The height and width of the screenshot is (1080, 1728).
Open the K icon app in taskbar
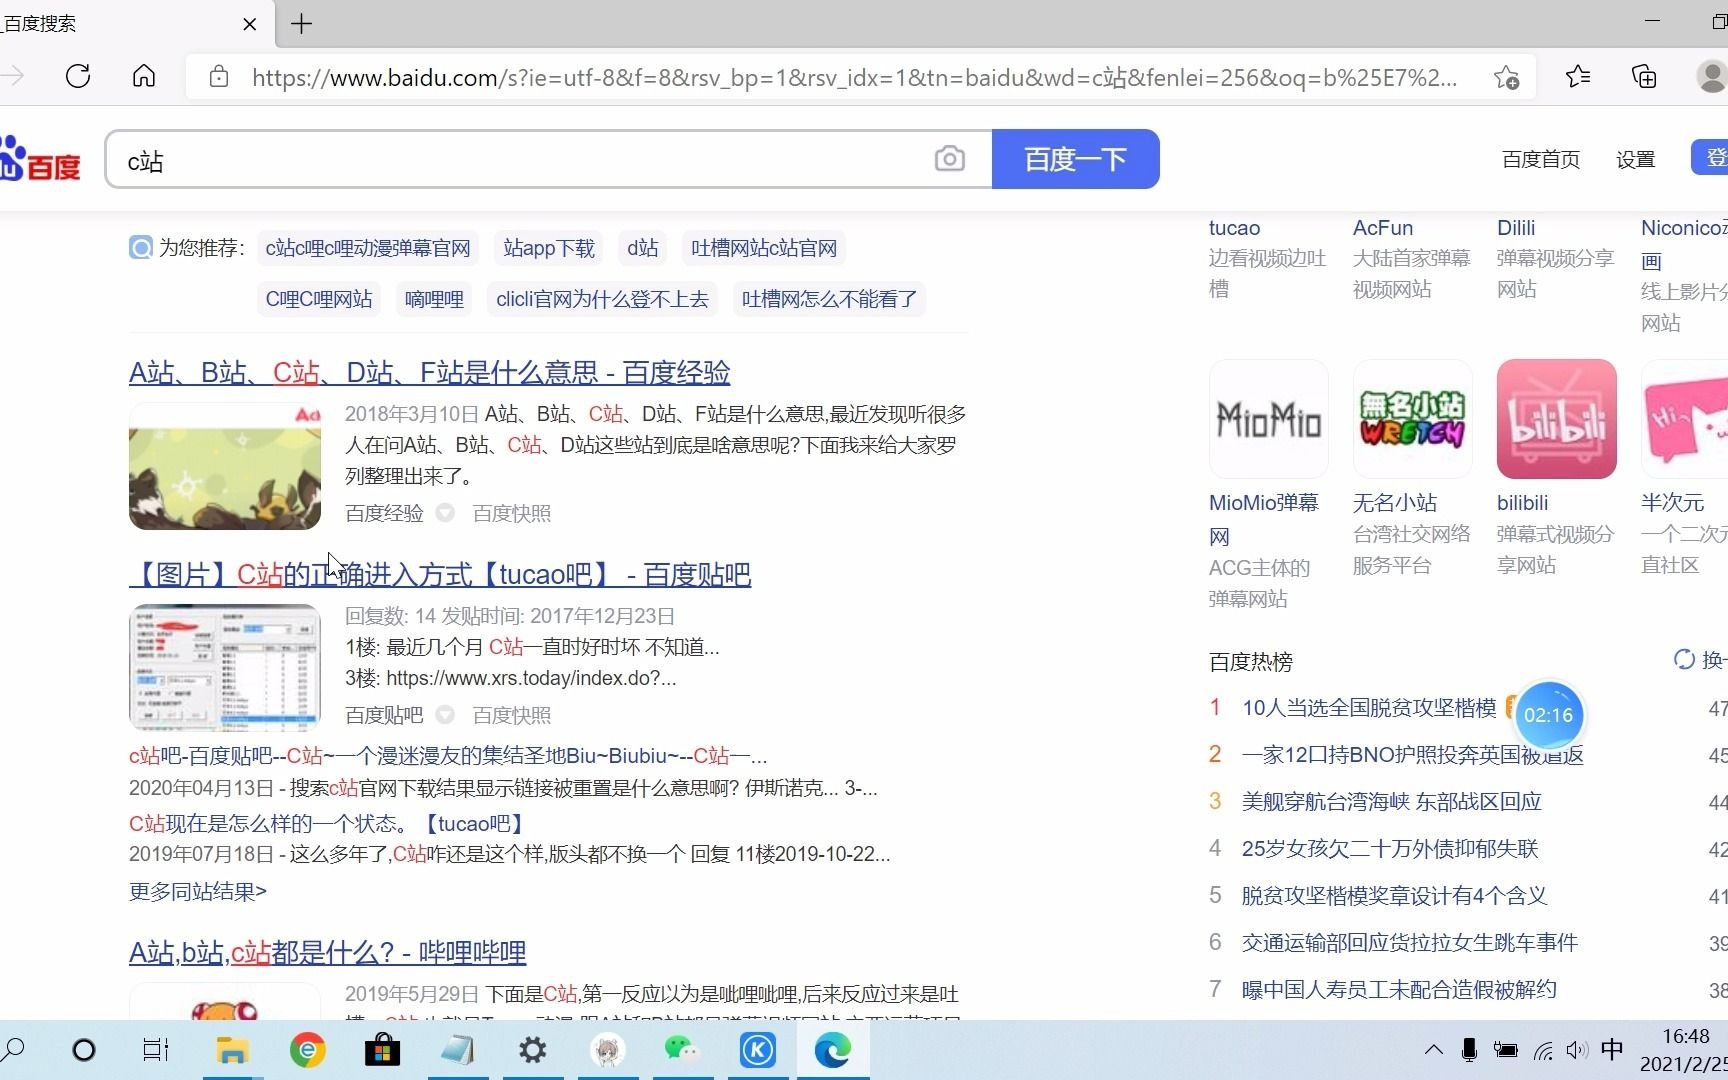[758, 1050]
